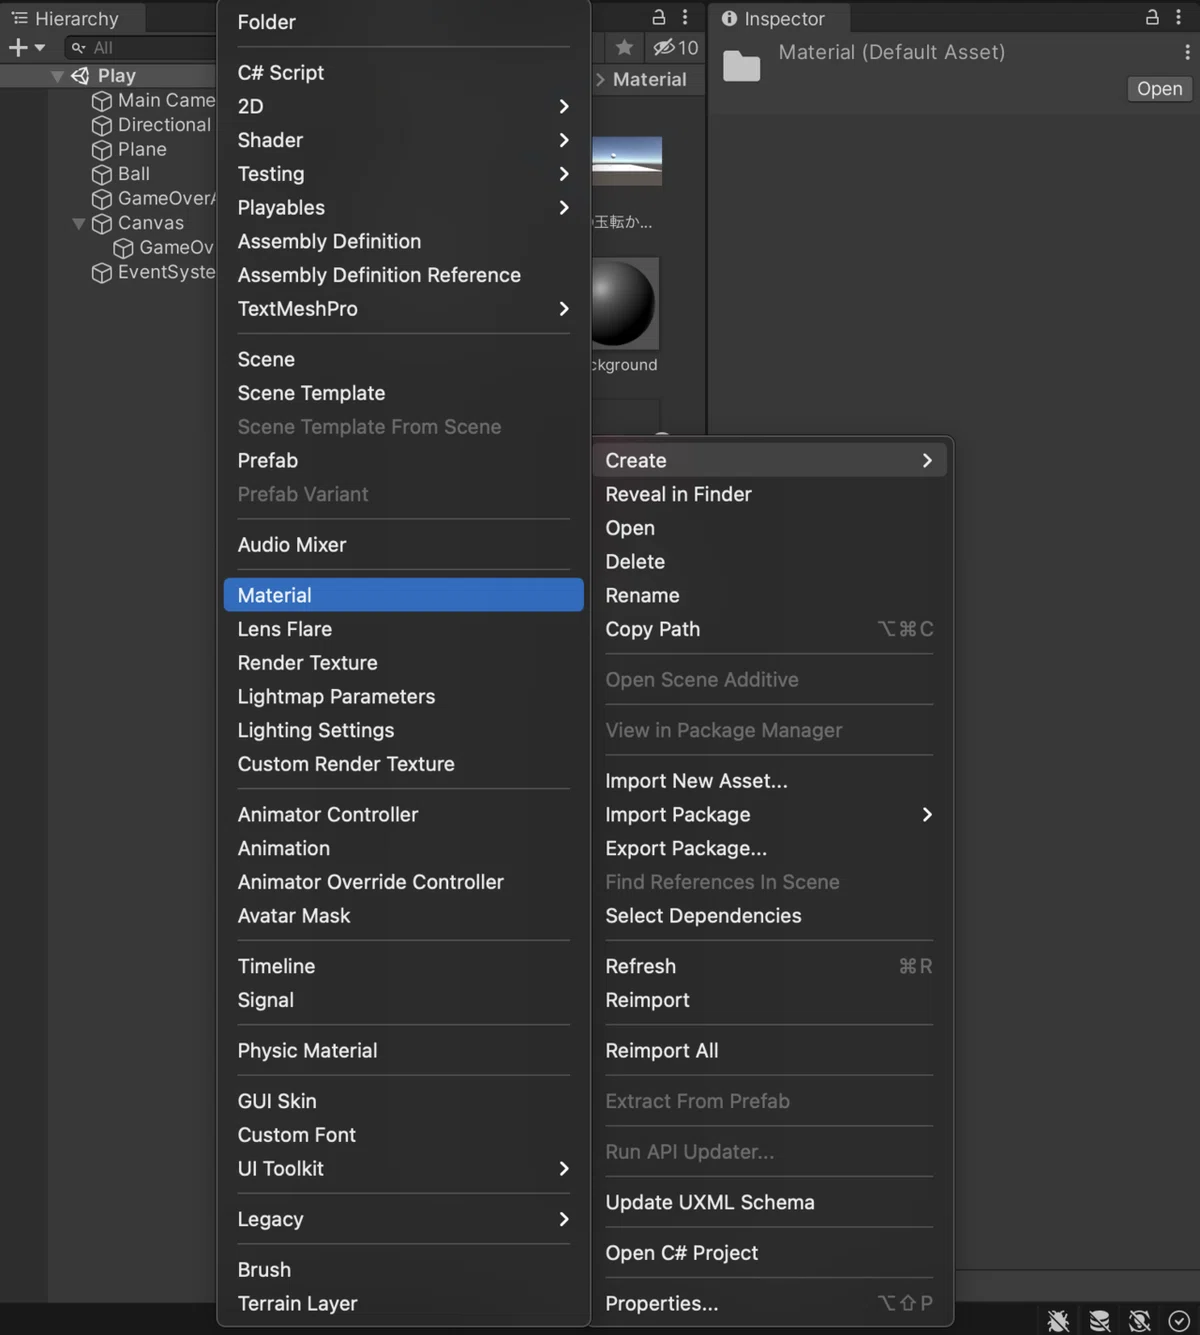Screen dimensions: 1200x1335
Task: Select Delete from context menu
Action: coord(770,562)
